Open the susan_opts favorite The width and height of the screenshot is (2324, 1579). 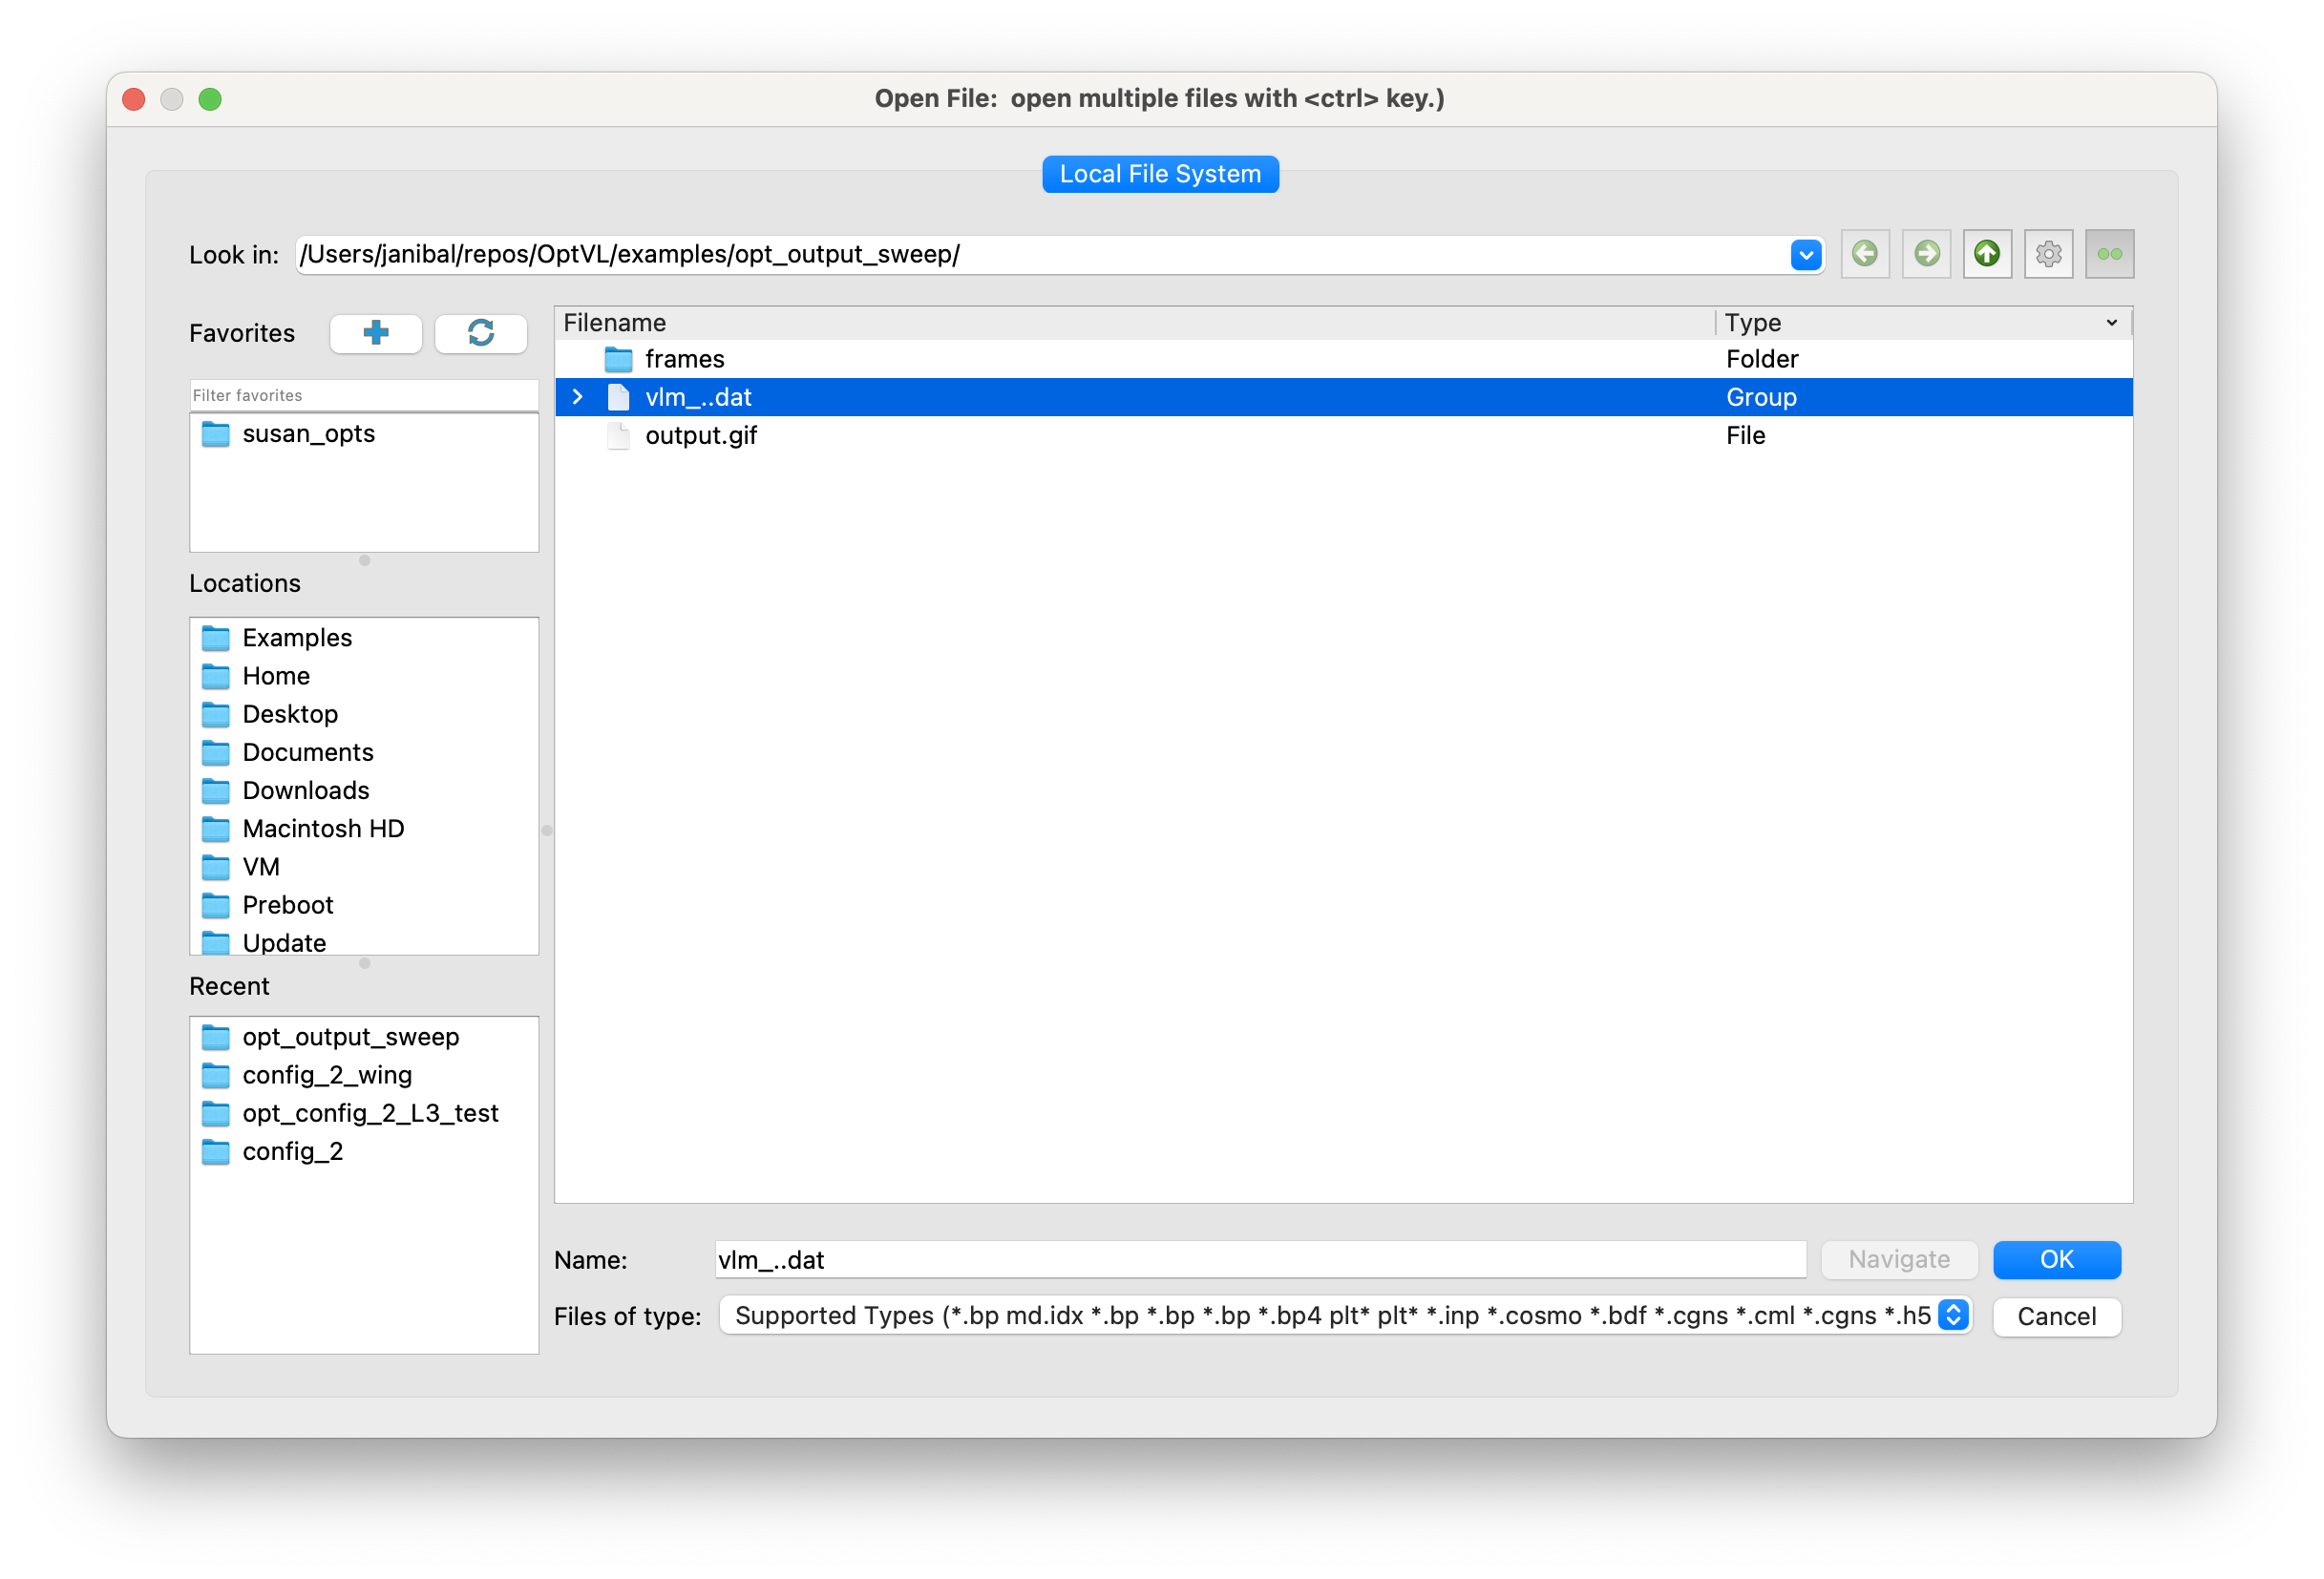364,433
